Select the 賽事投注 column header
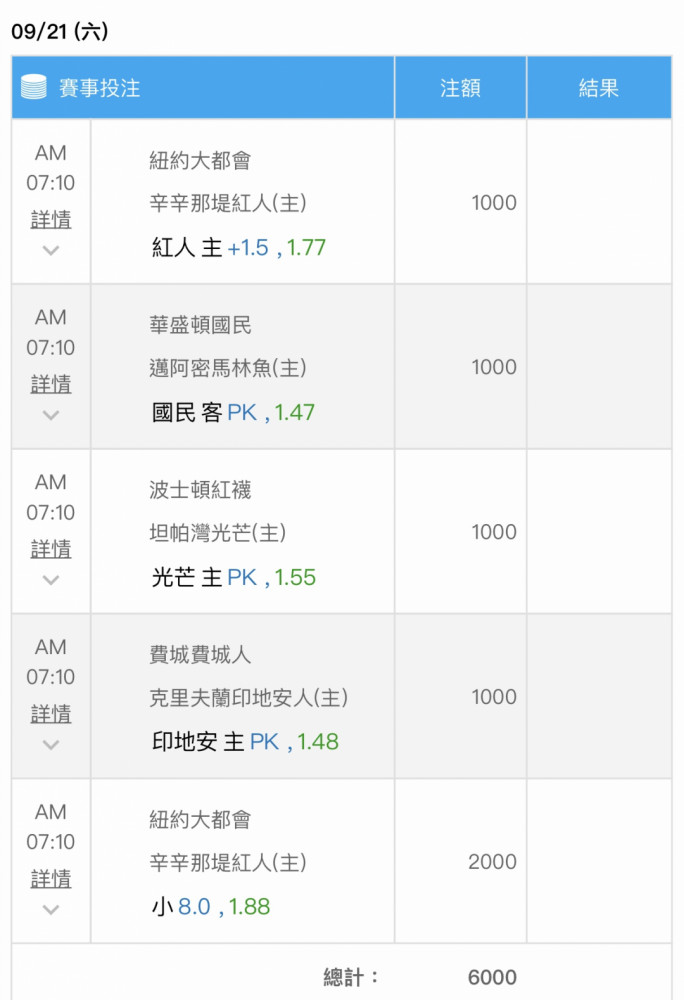 (x=203, y=87)
